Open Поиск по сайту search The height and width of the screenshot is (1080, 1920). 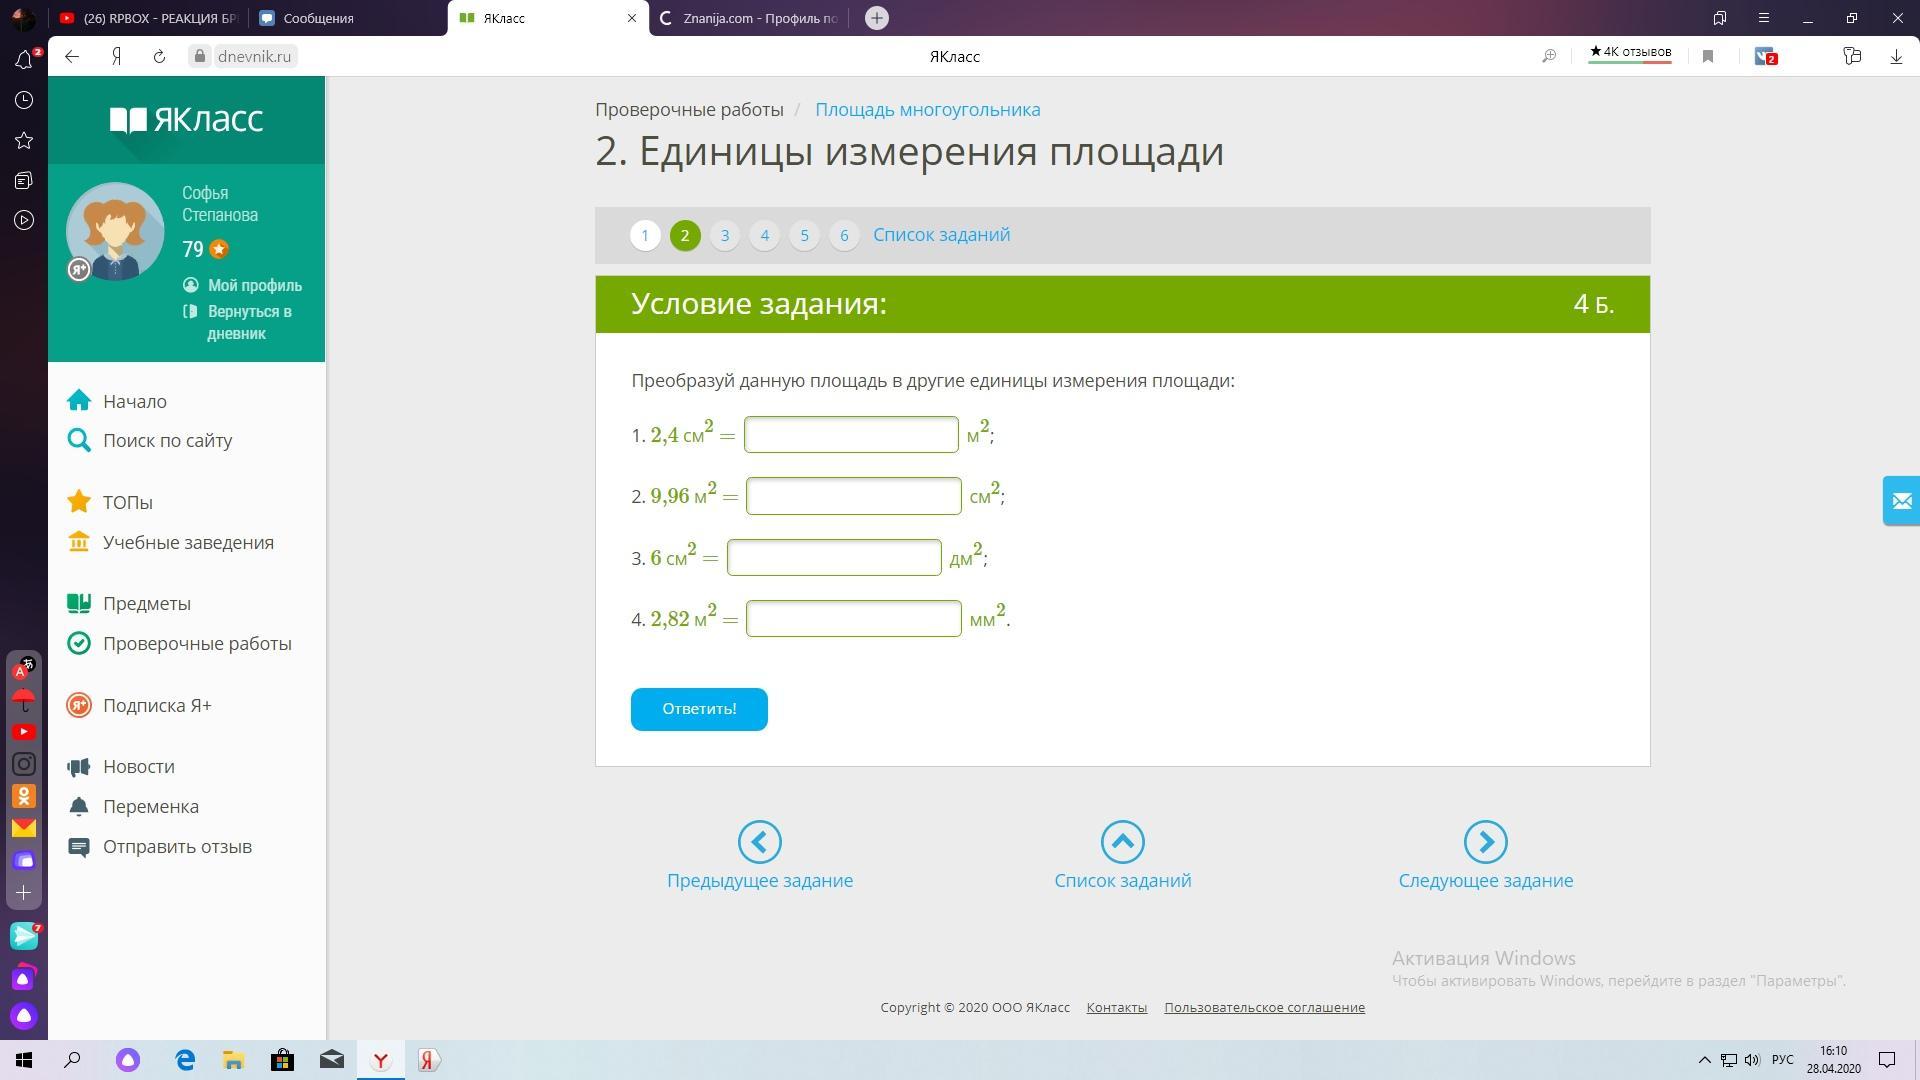click(x=167, y=441)
